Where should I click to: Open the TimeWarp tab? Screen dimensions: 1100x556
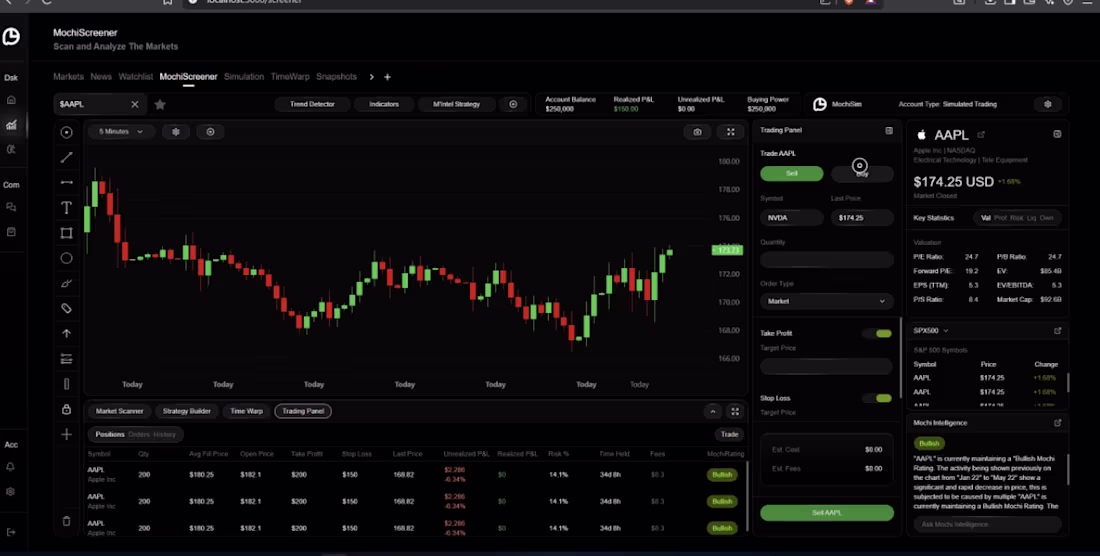290,77
